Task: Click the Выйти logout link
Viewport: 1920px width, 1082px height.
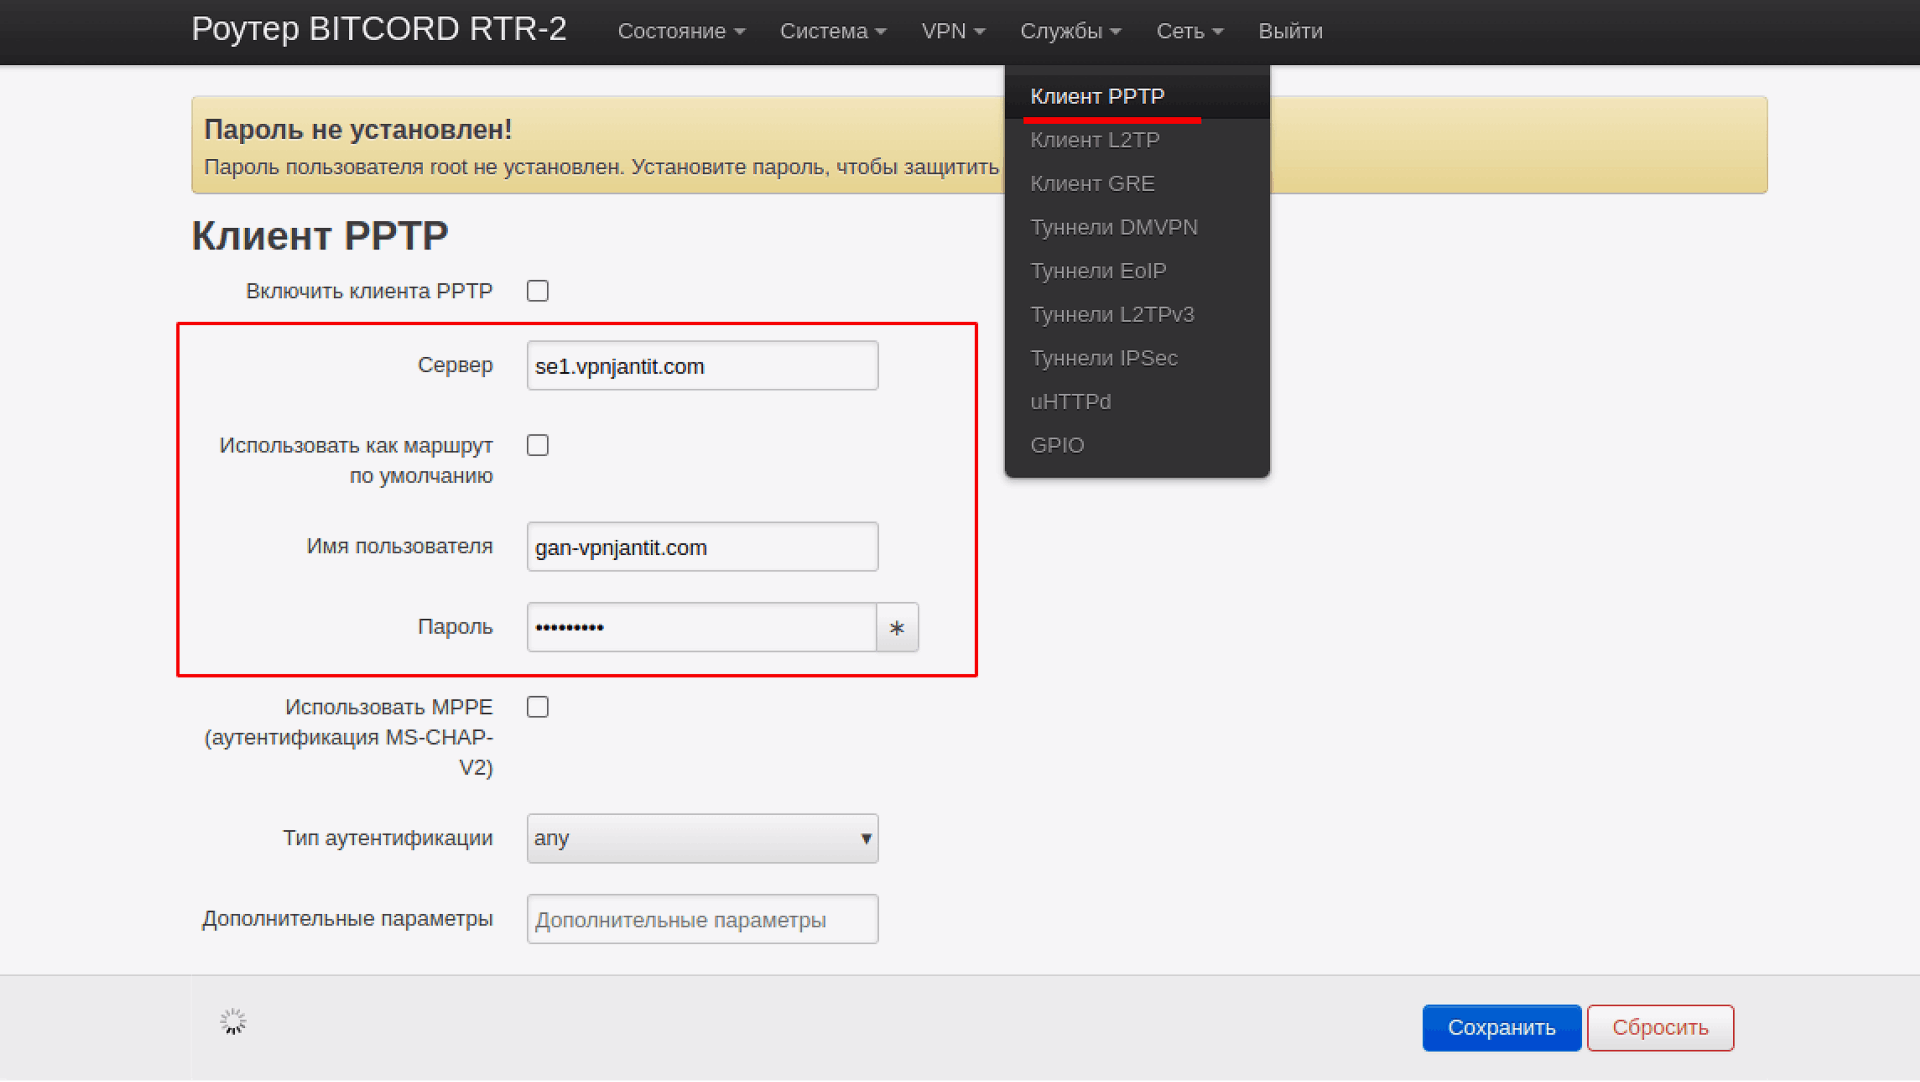Action: 1290,31
